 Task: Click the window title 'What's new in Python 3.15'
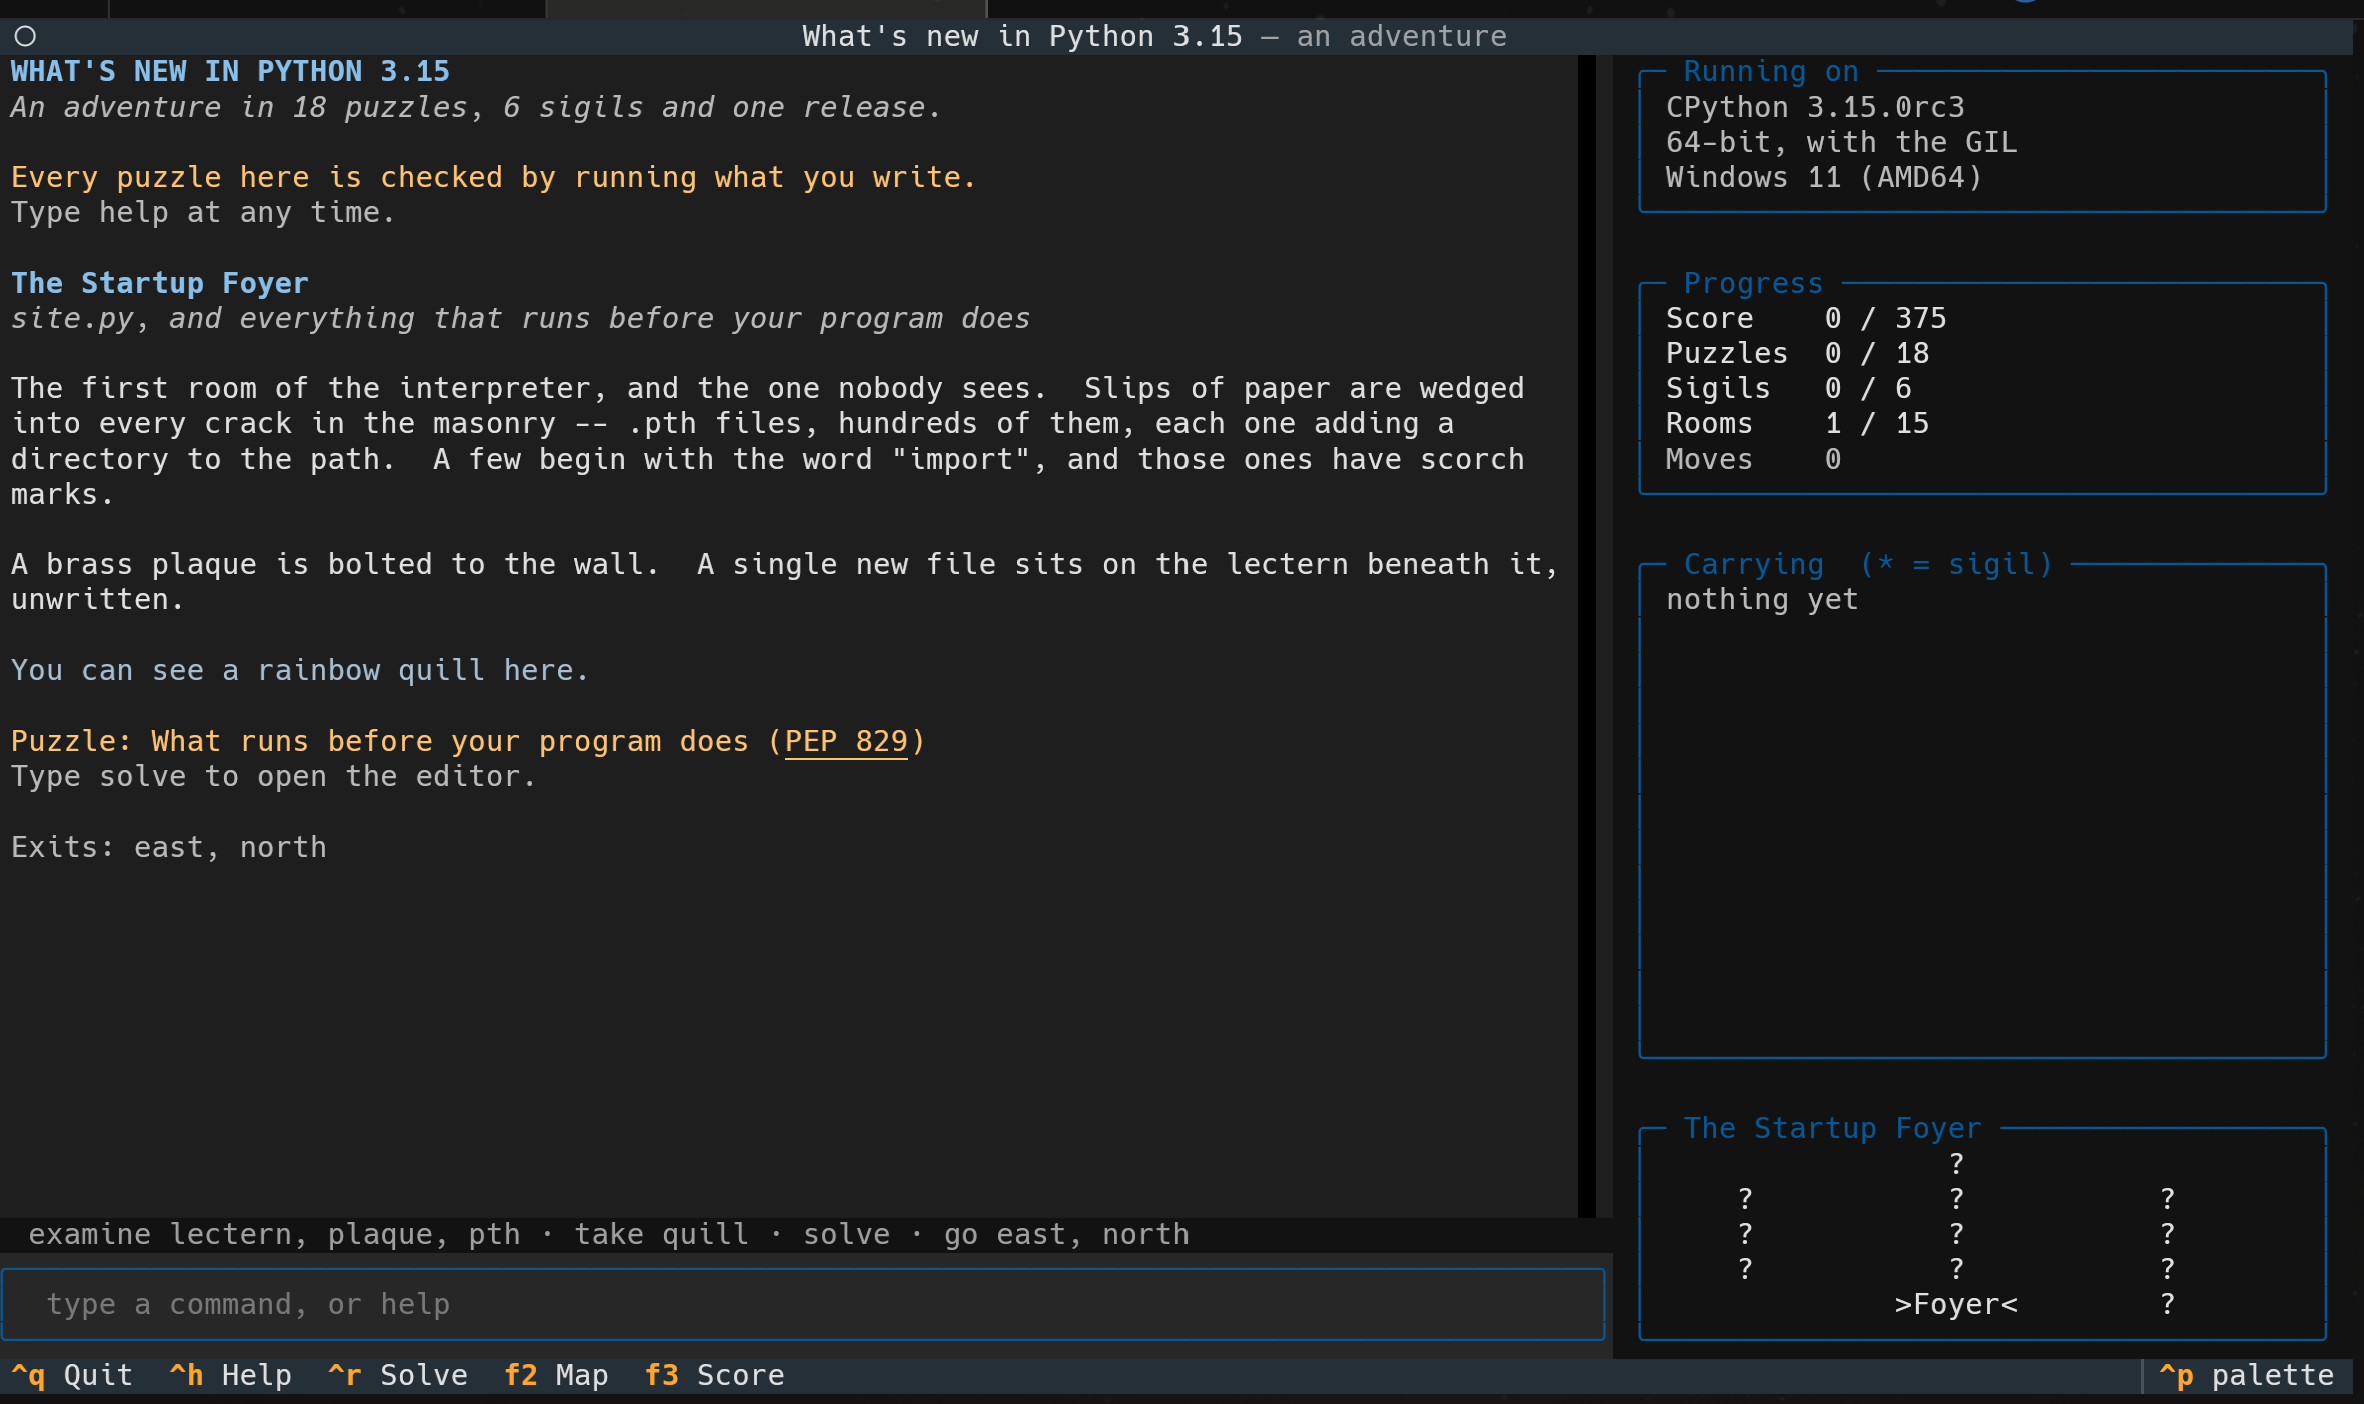[x=1022, y=36]
